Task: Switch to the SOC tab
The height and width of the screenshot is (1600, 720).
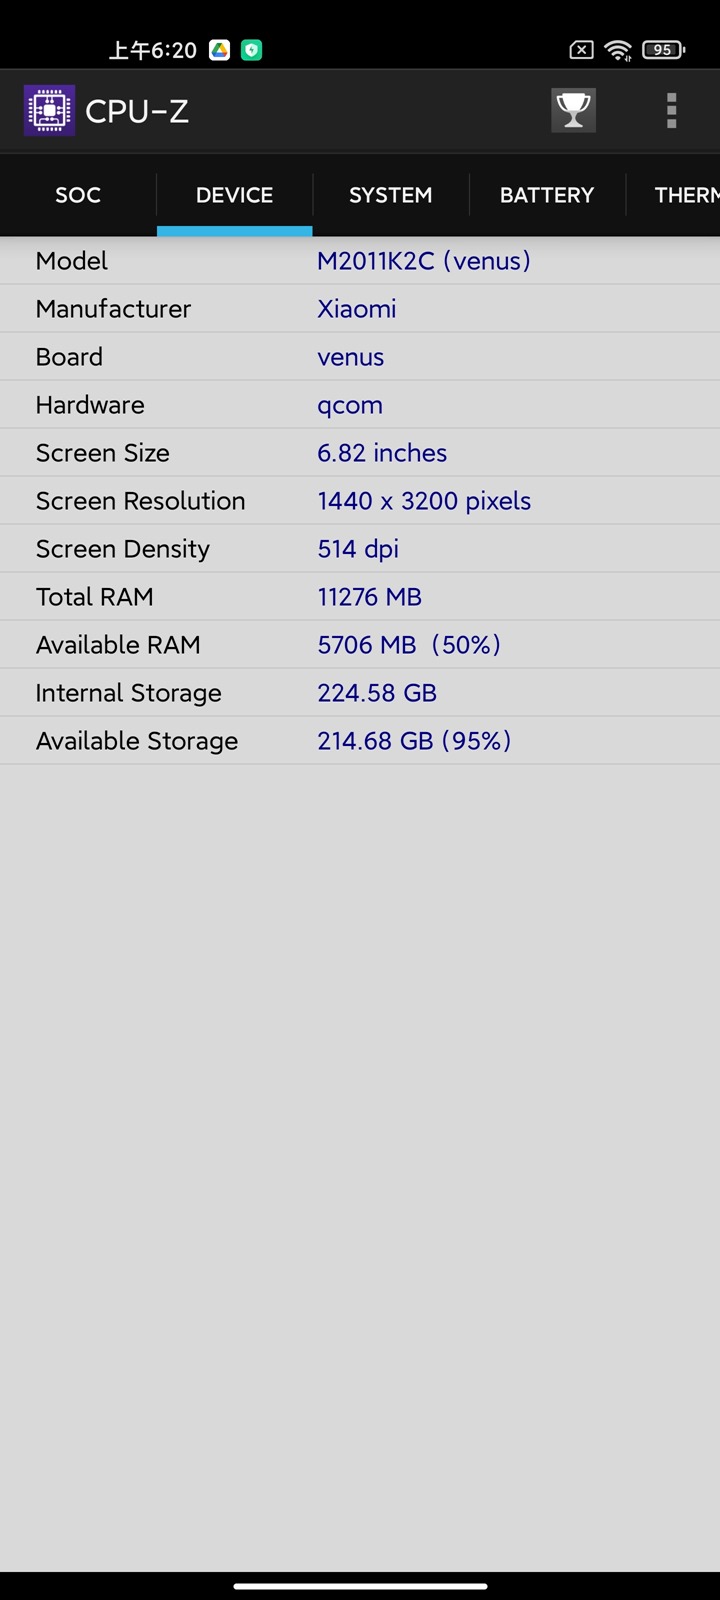Action: [78, 195]
